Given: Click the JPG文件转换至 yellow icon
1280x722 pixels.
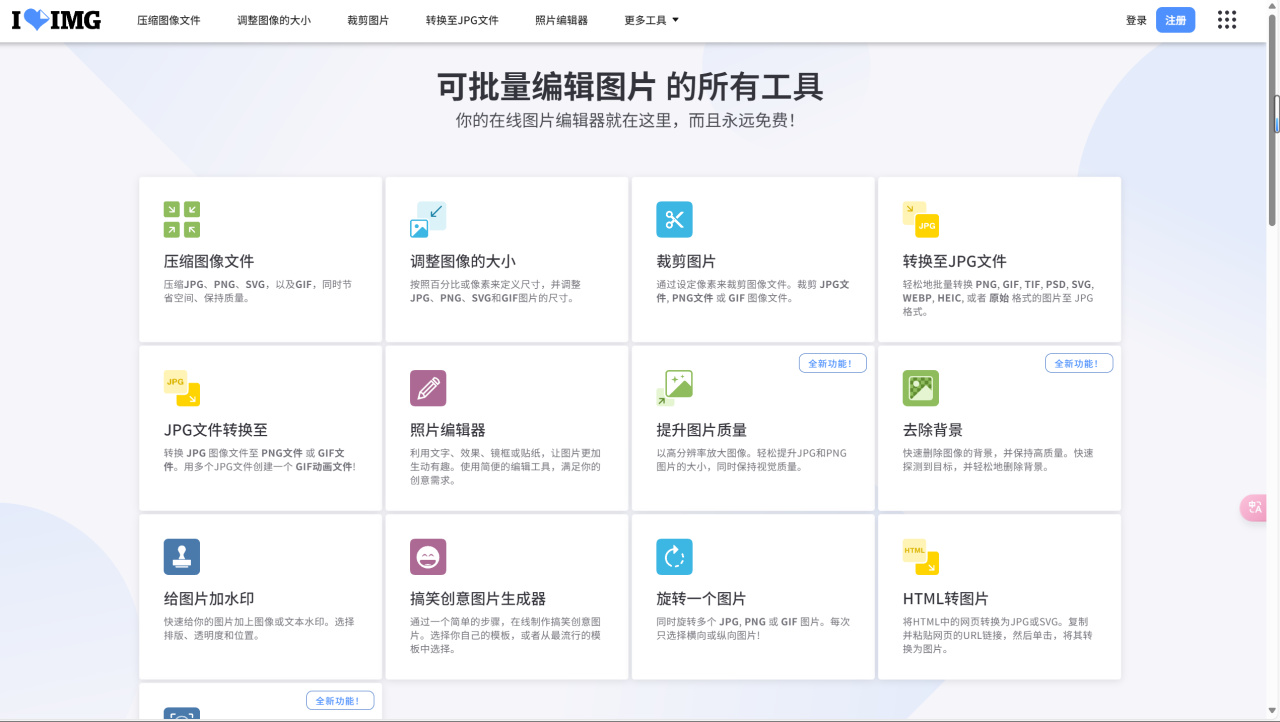Looking at the screenshot, I should 182,388.
